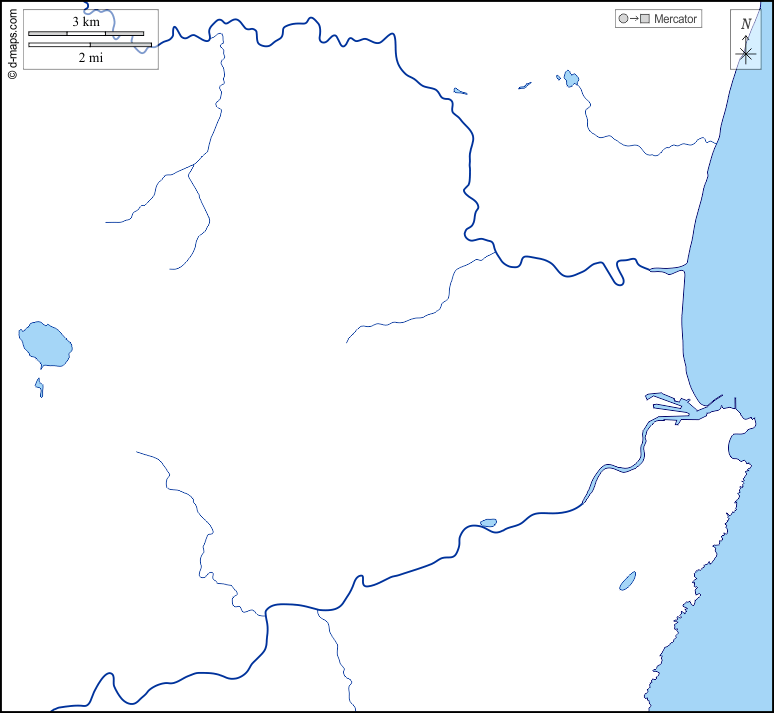
Task: Click the small elongated lake in the southeast
Action: [627, 580]
